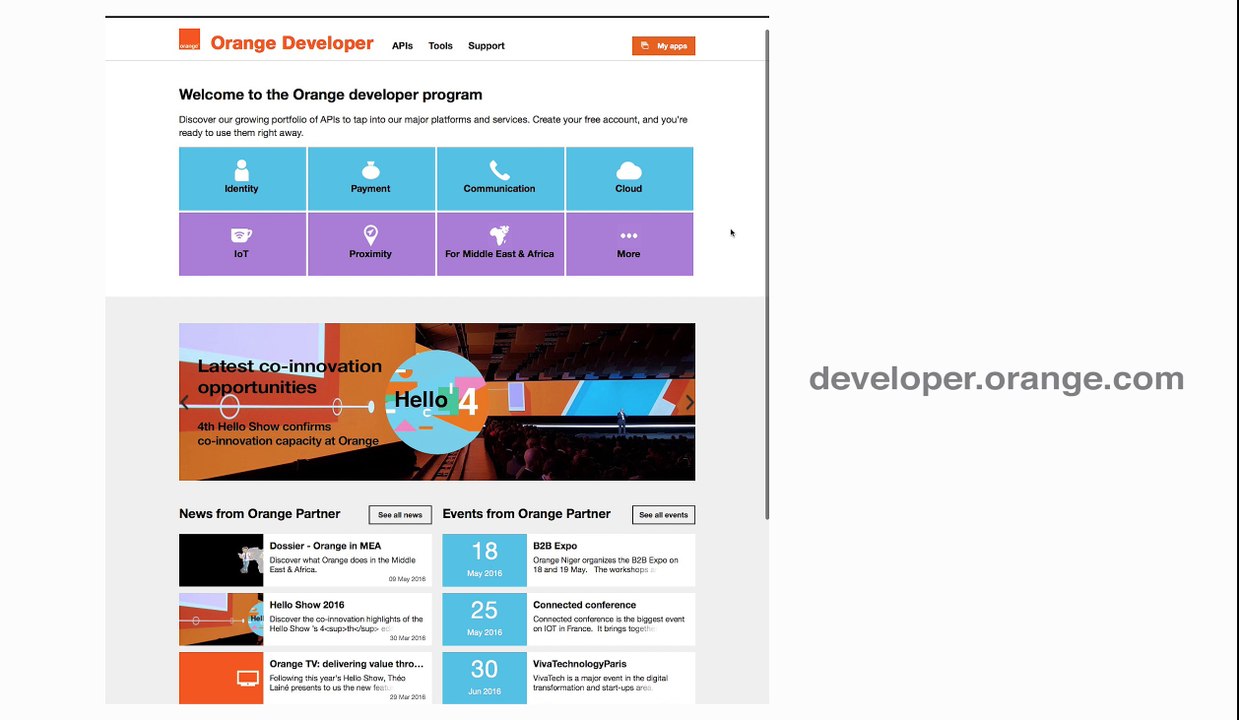Select the Cloud icon tile
The height and width of the screenshot is (720, 1239).
pyautogui.click(x=629, y=179)
